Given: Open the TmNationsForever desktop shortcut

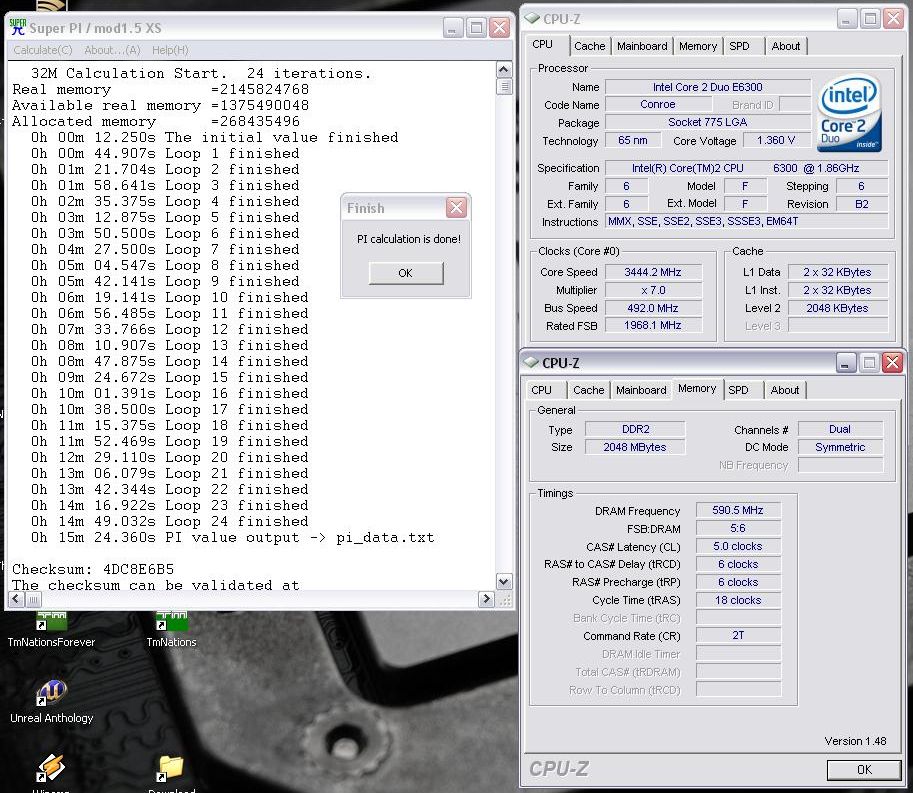Looking at the screenshot, I should coord(51,629).
